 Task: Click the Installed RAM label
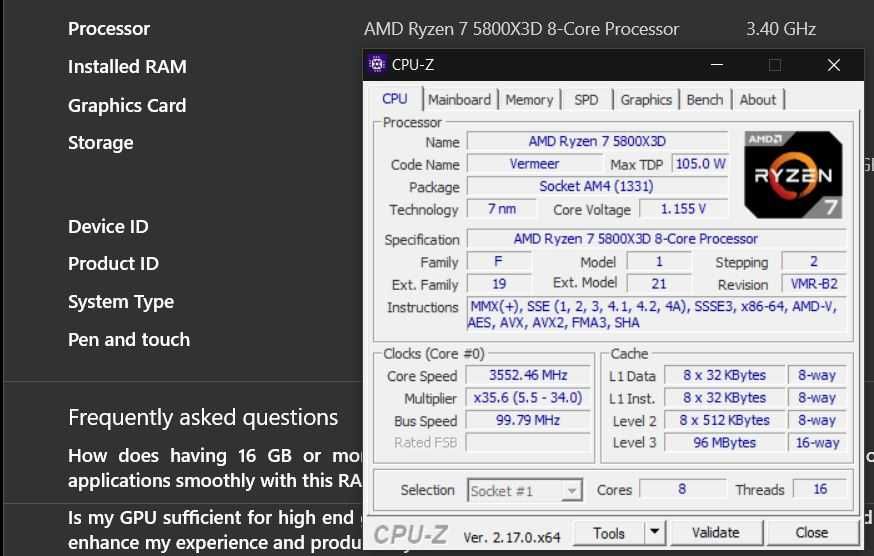click(x=127, y=67)
